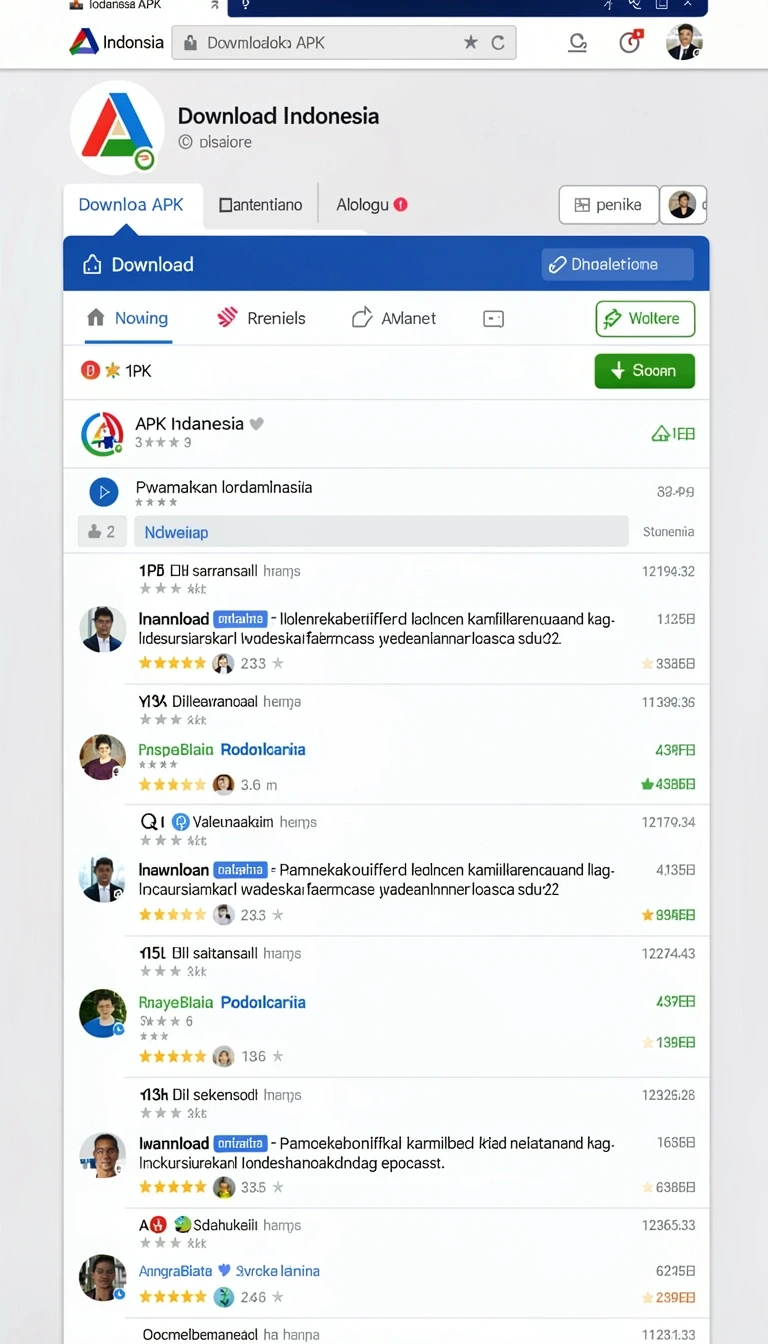Image resolution: width=768 pixels, height=1344 pixels.
Task: Select the Nowing tab
Action: (128, 318)
